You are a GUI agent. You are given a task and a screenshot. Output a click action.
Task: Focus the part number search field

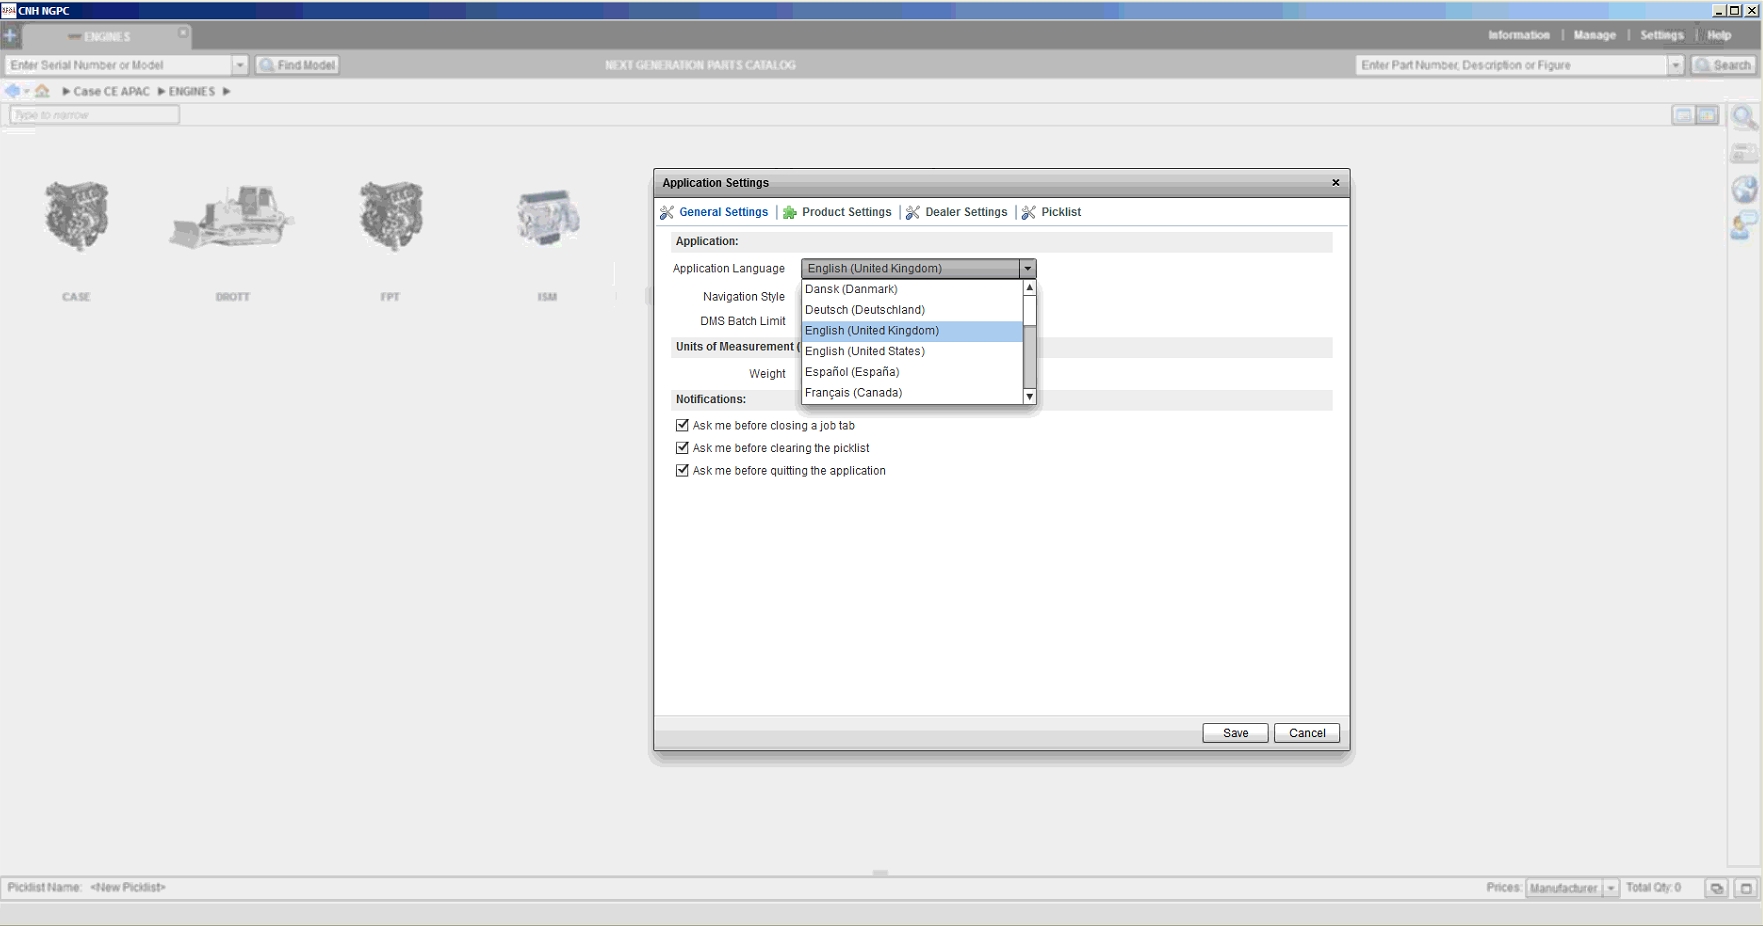[1512, 65]
